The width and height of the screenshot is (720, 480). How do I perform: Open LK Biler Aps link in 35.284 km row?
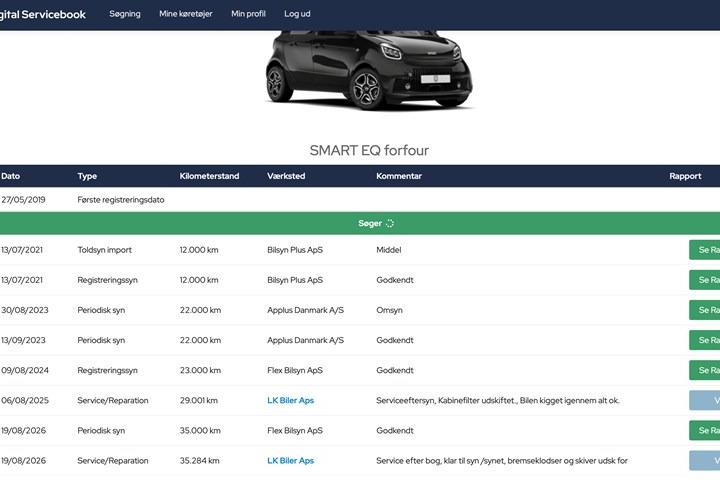(290, 461)
